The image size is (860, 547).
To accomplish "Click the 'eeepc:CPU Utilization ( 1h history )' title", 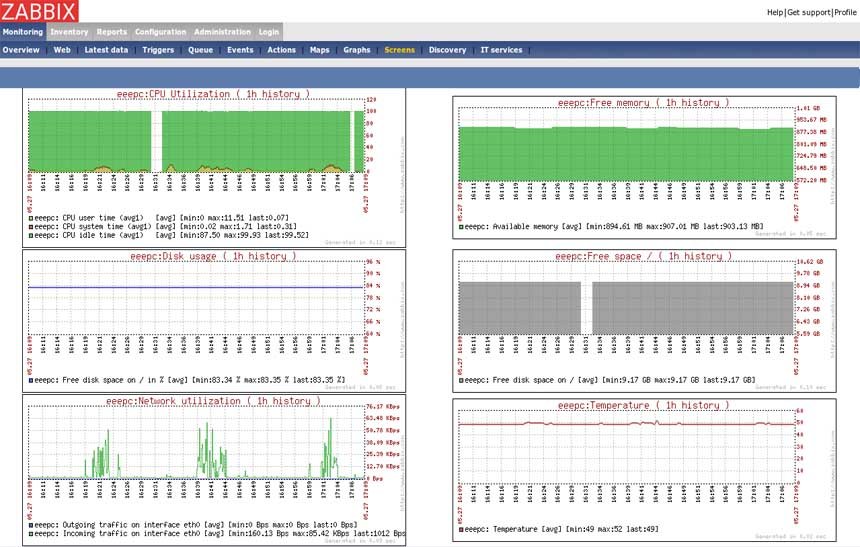I will coord(213,94).
